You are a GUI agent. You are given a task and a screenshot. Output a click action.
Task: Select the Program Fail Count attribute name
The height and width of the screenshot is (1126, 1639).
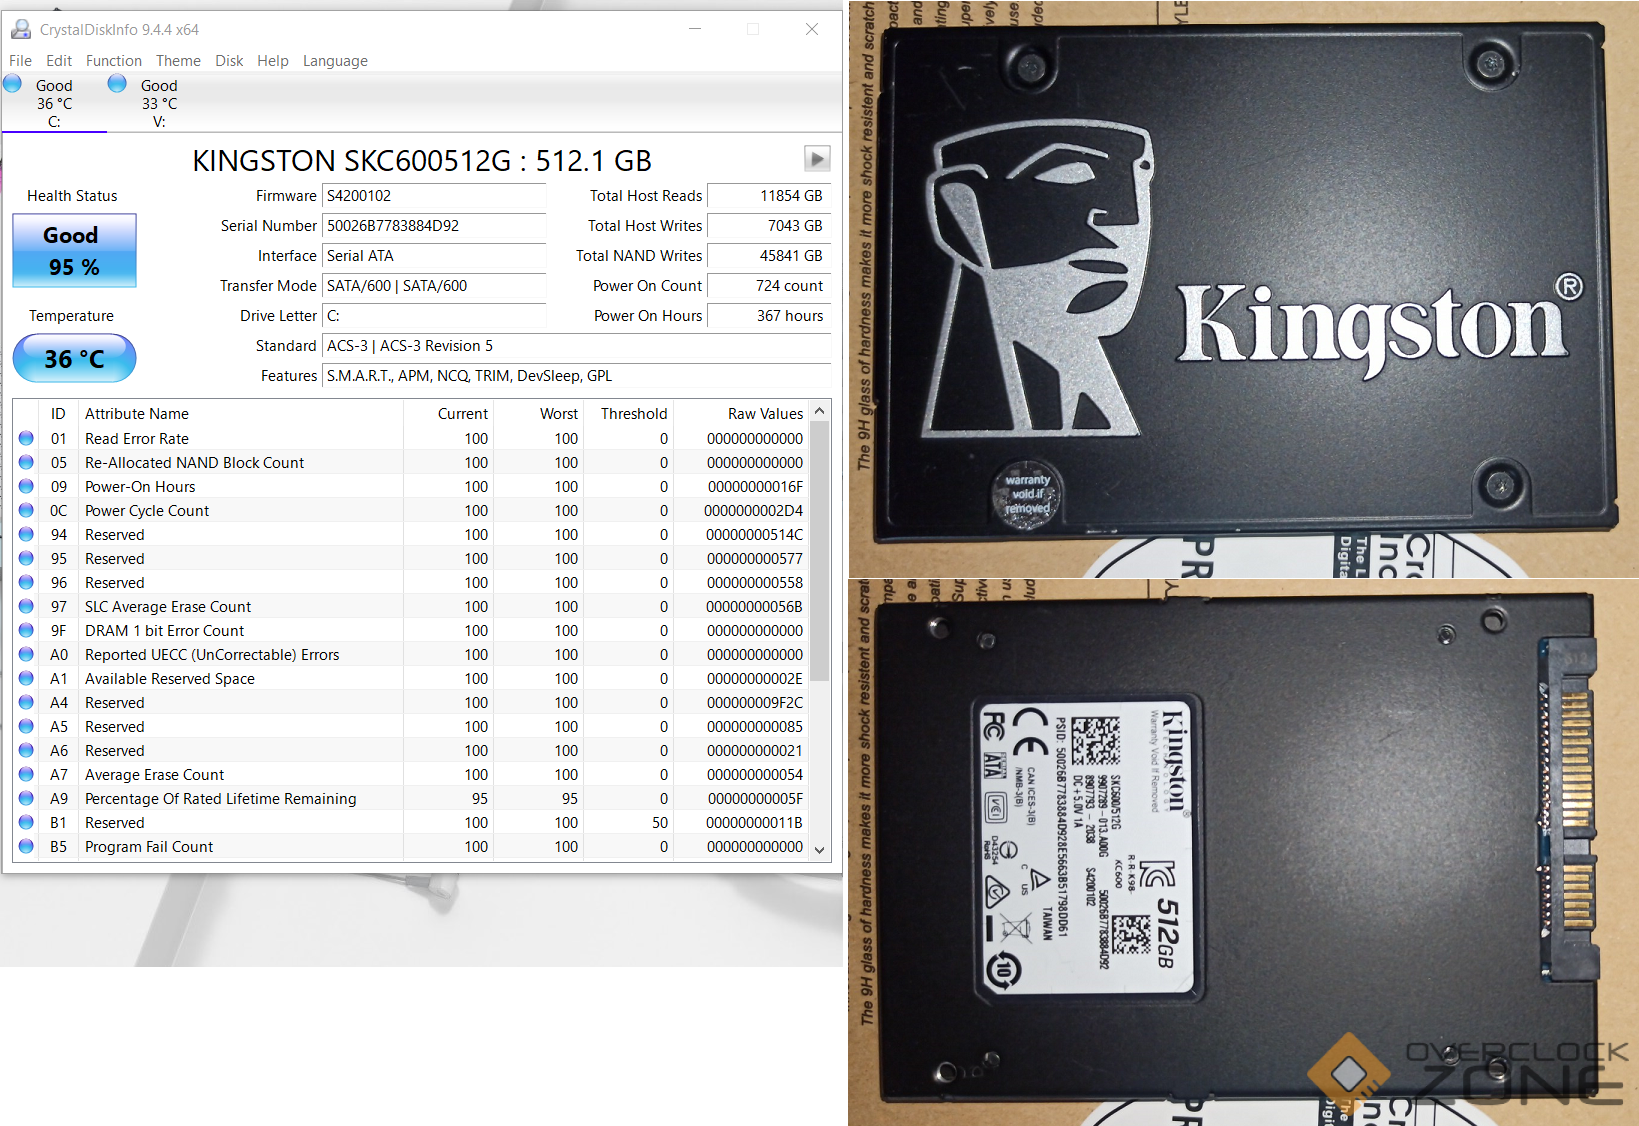point(149,847)
